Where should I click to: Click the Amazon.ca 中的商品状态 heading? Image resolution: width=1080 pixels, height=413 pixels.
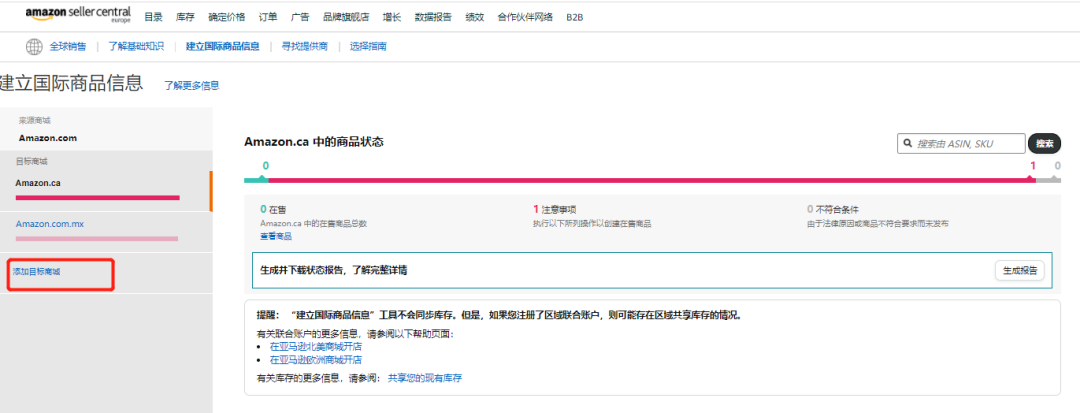tap(313, 142)
